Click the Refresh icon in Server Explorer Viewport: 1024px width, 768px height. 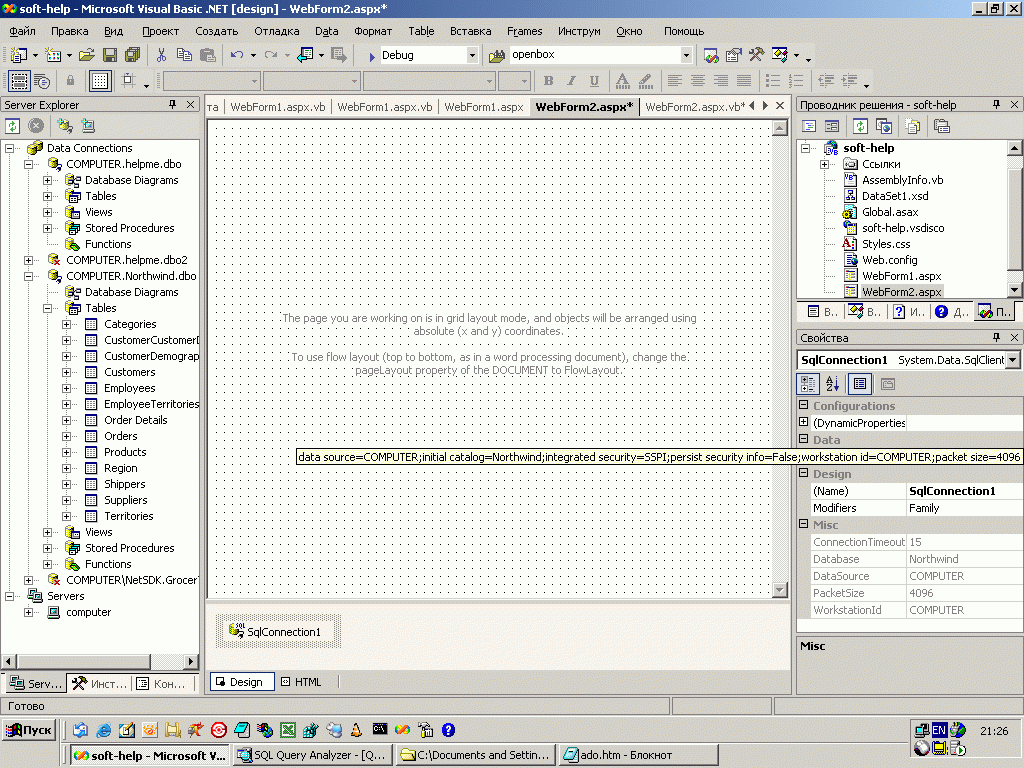(x=13, y=126)
